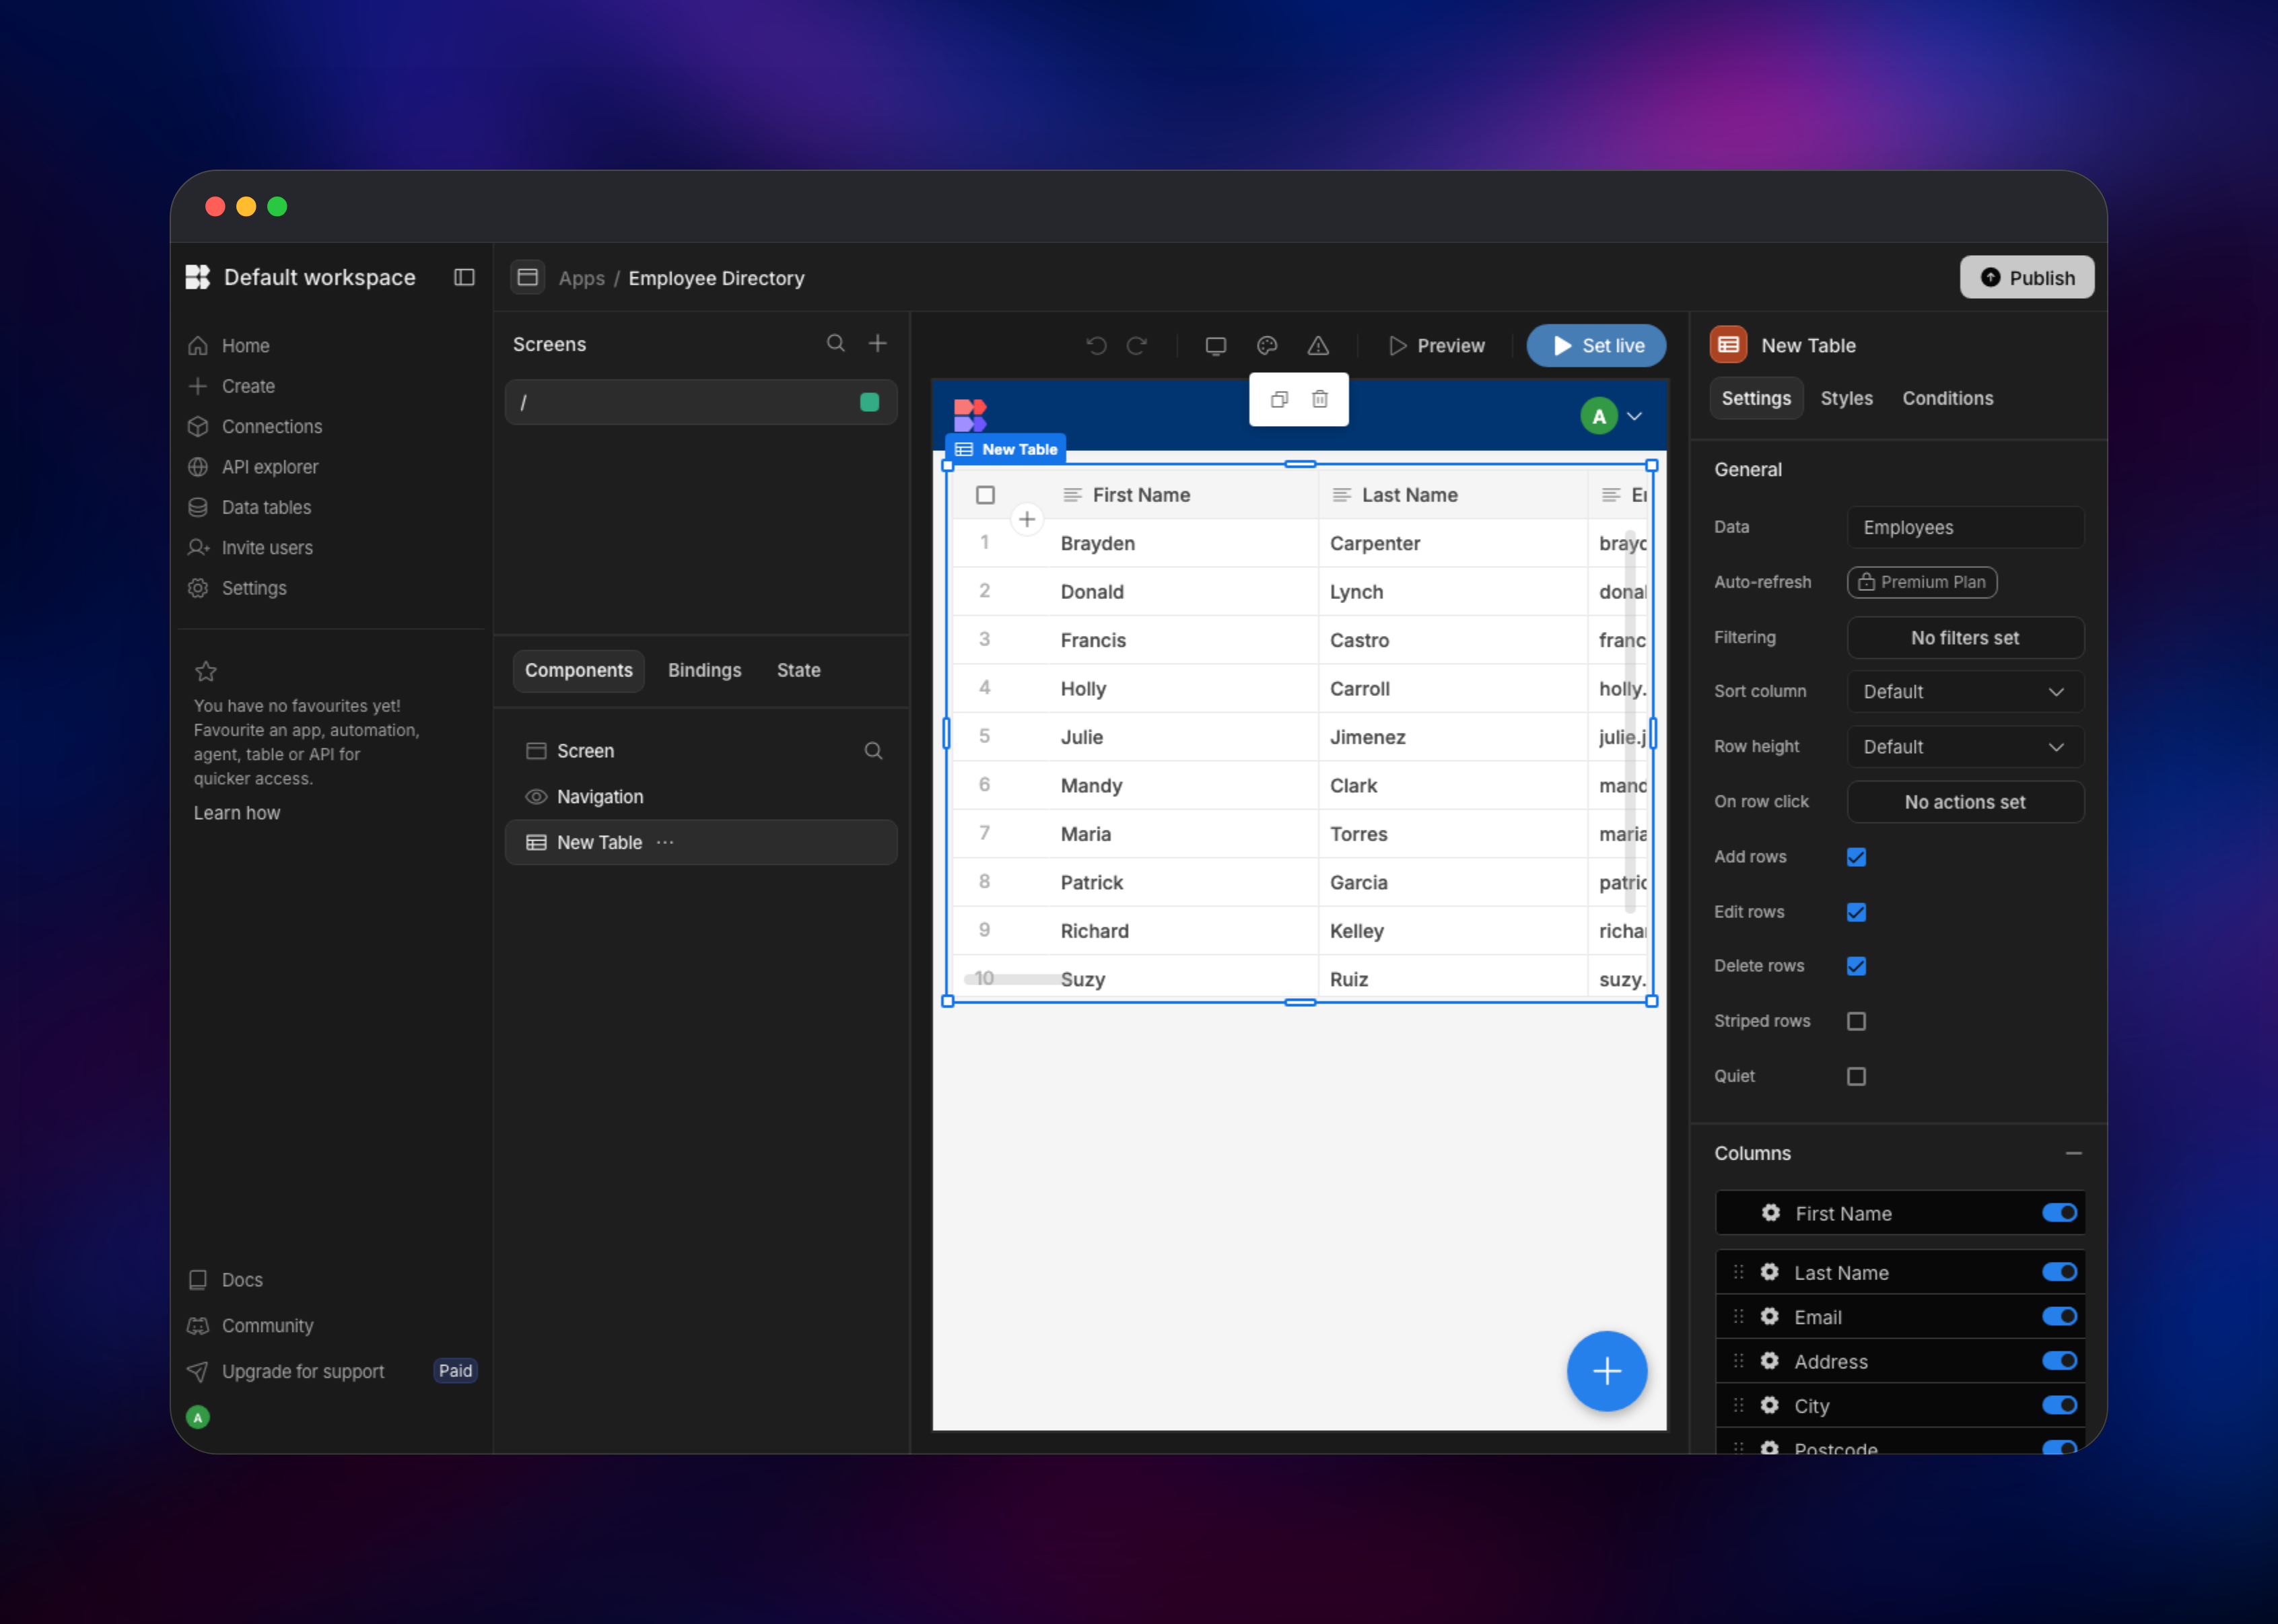
Task: Click the Set live button
Action: pyautogui.click(x=1596, y=346)
